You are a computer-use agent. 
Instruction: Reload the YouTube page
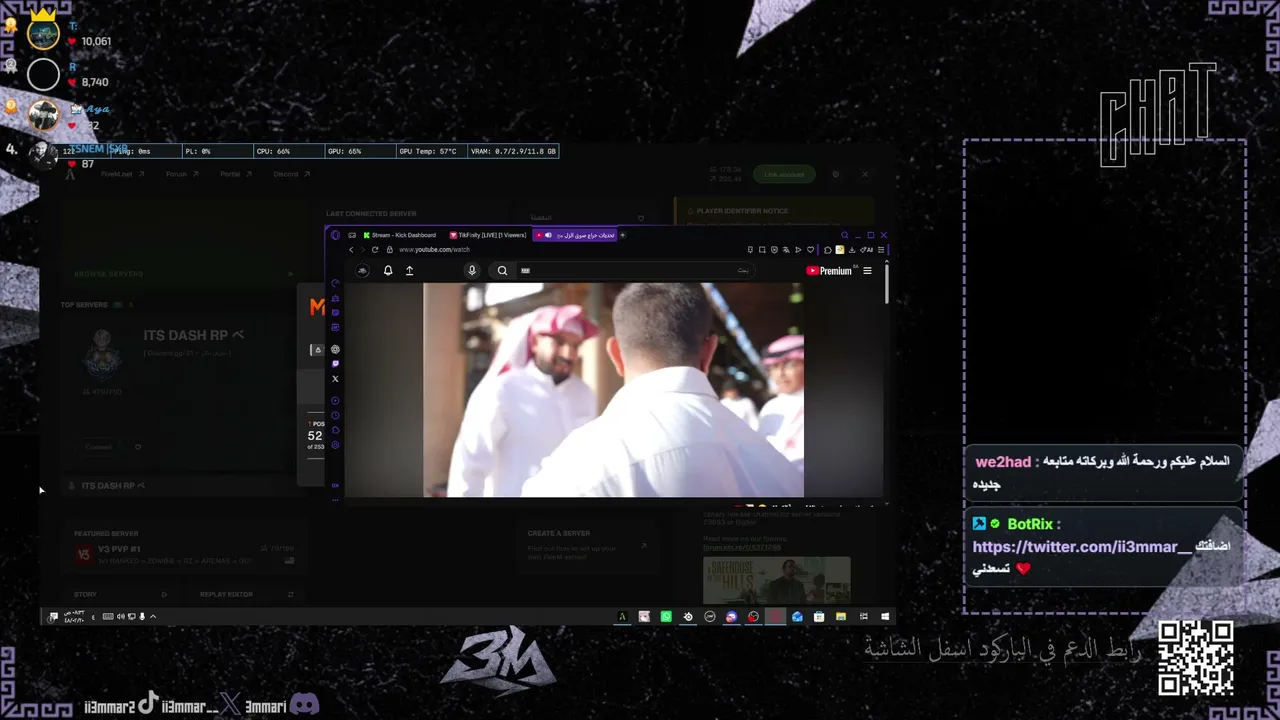(x=375, y=249)
